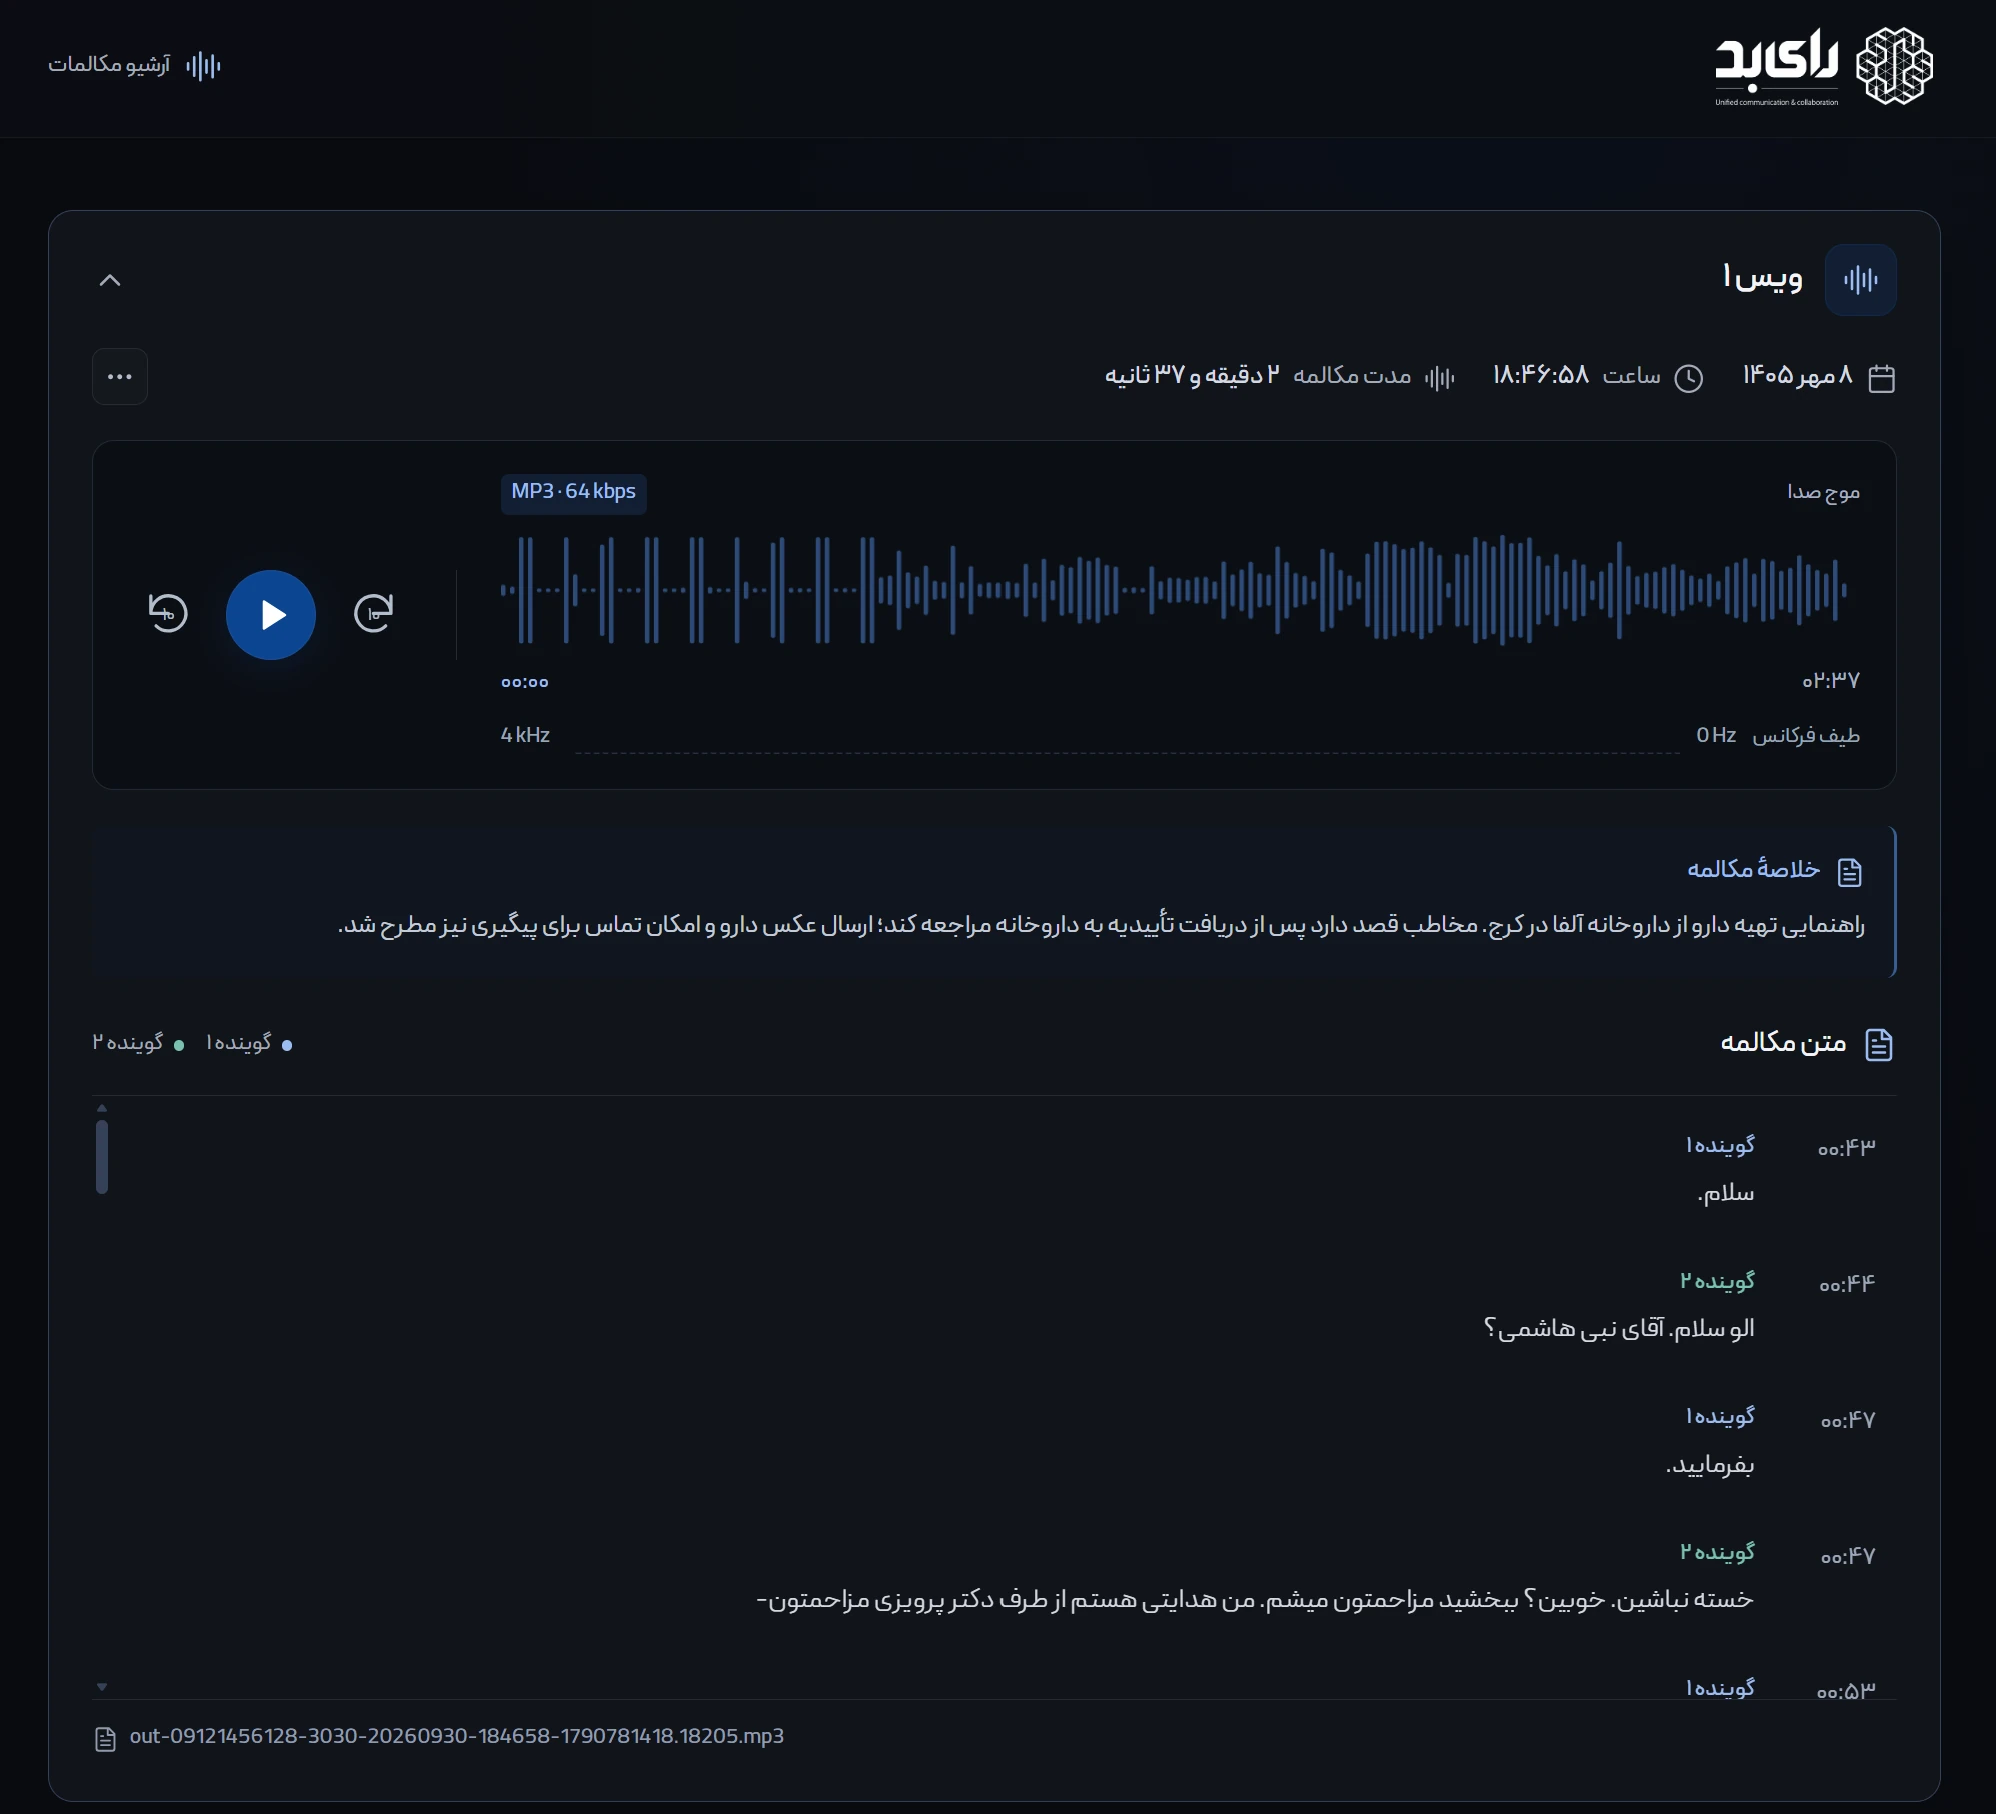This screenshot has width=1996, height=1814.
Task: Click the clock icon beside ساعت
Action: 1688,378
